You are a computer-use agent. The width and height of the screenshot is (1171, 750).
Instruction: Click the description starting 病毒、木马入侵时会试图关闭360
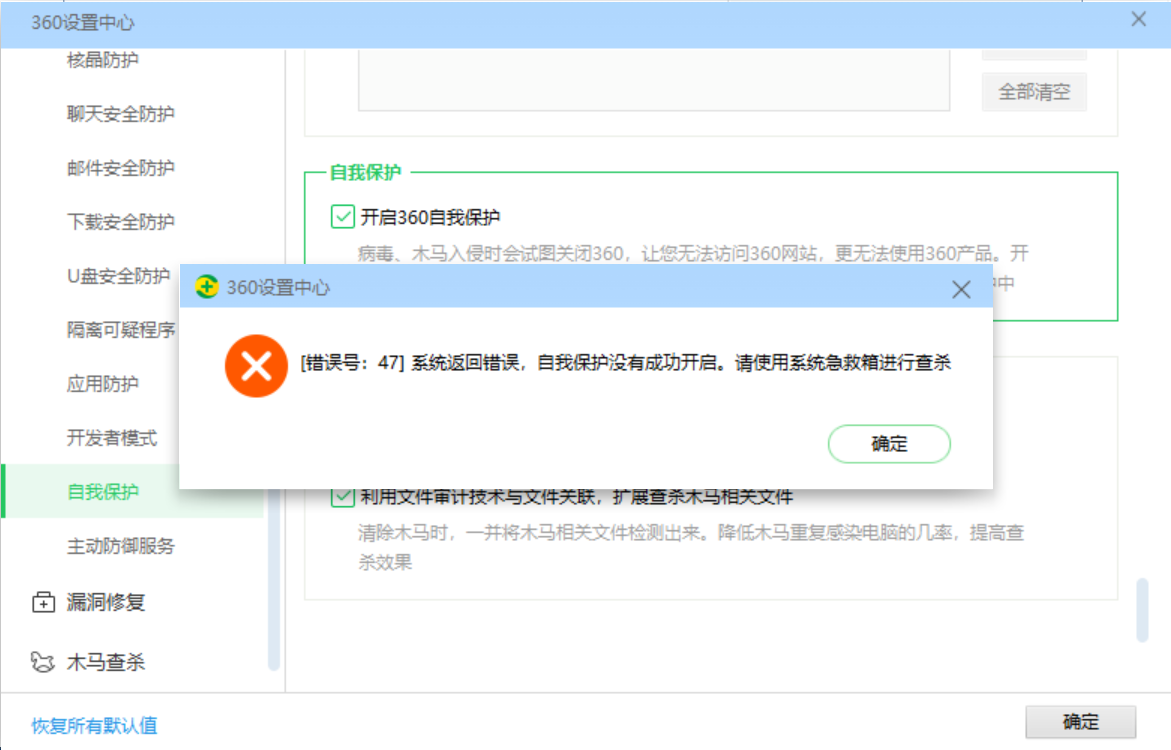coord(693,254)
